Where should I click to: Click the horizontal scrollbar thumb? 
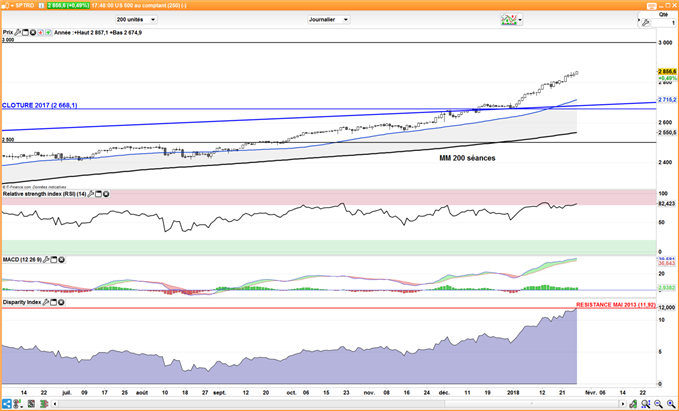pos(531,404)
